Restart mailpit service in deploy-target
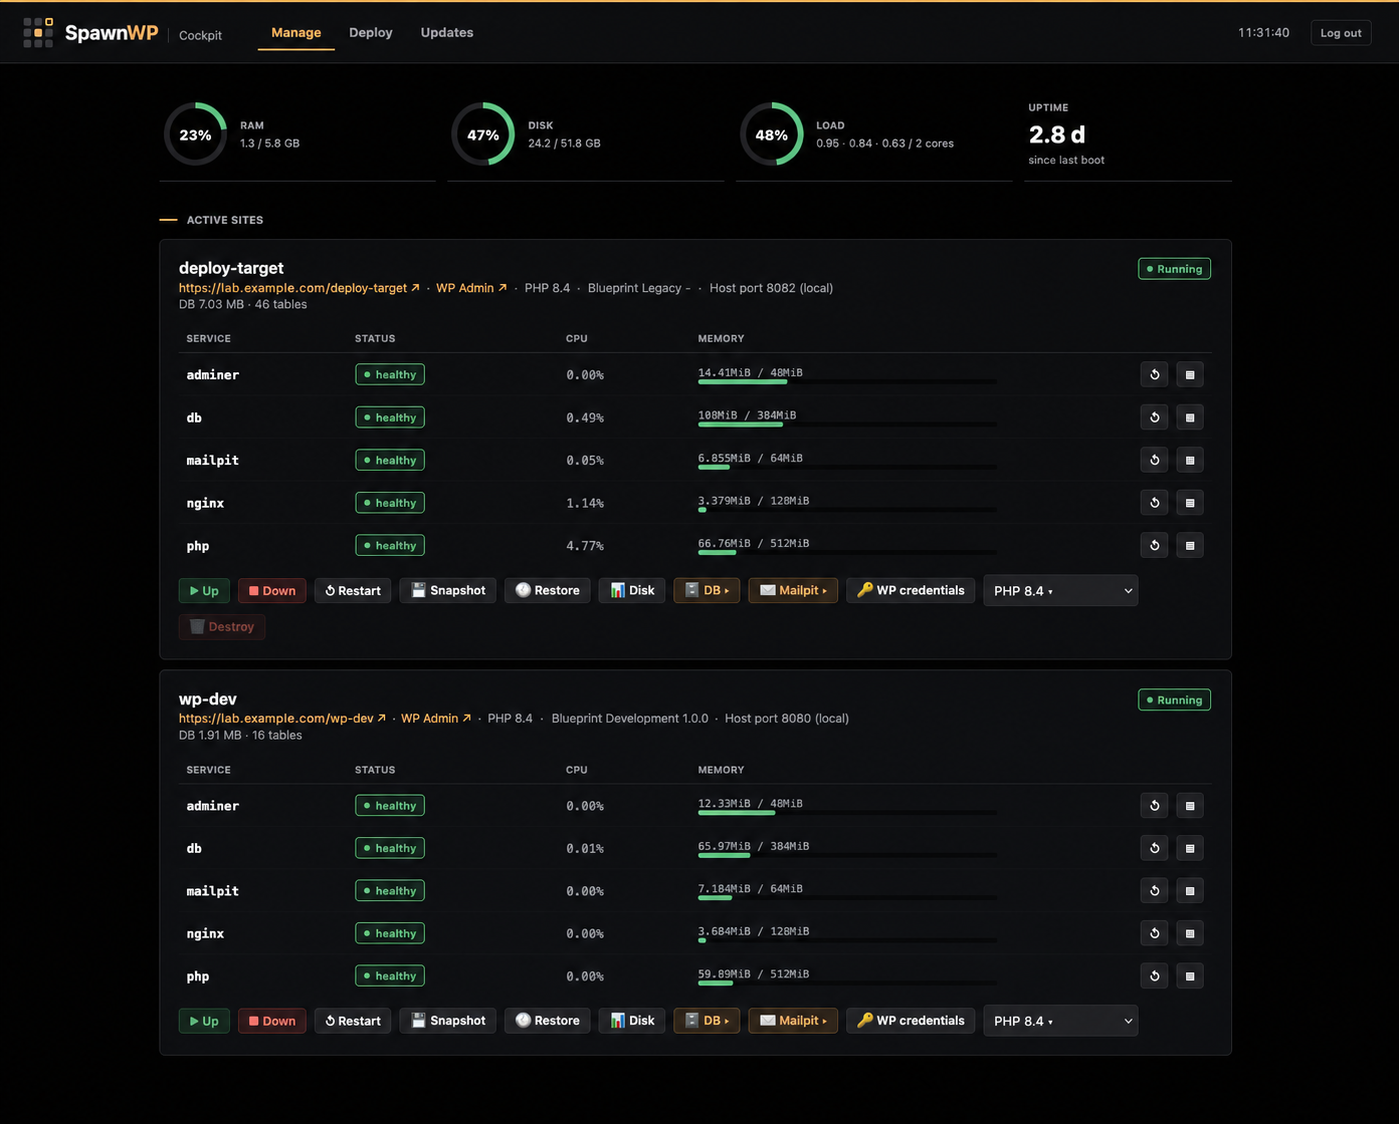Viewport: 1399px width, 1124px height. pyautogui.click(x=1155, y=460)
